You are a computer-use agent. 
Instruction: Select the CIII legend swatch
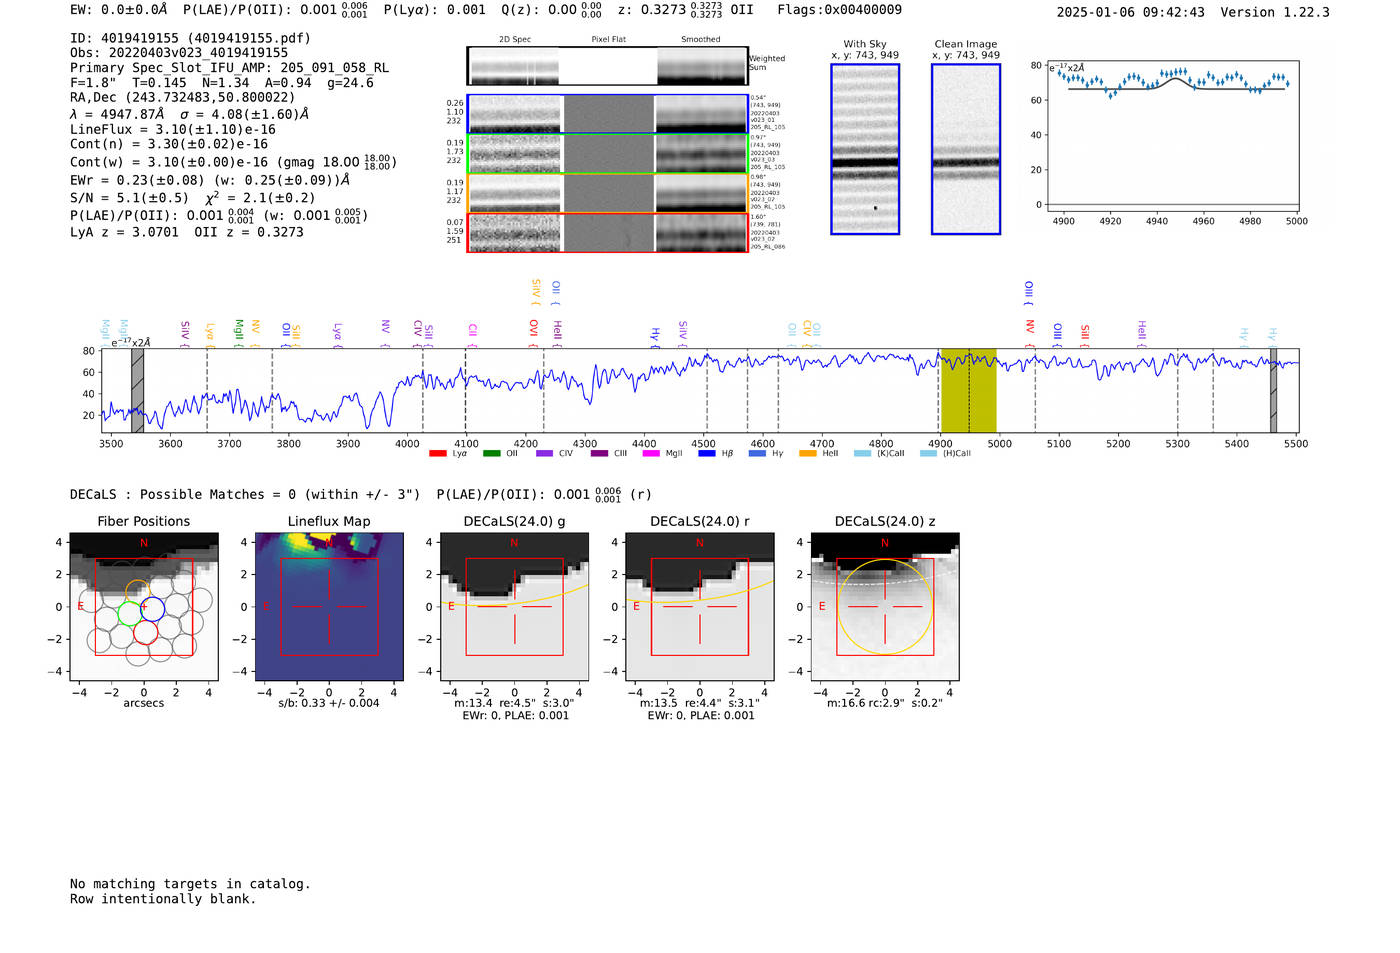coord(599,453)
